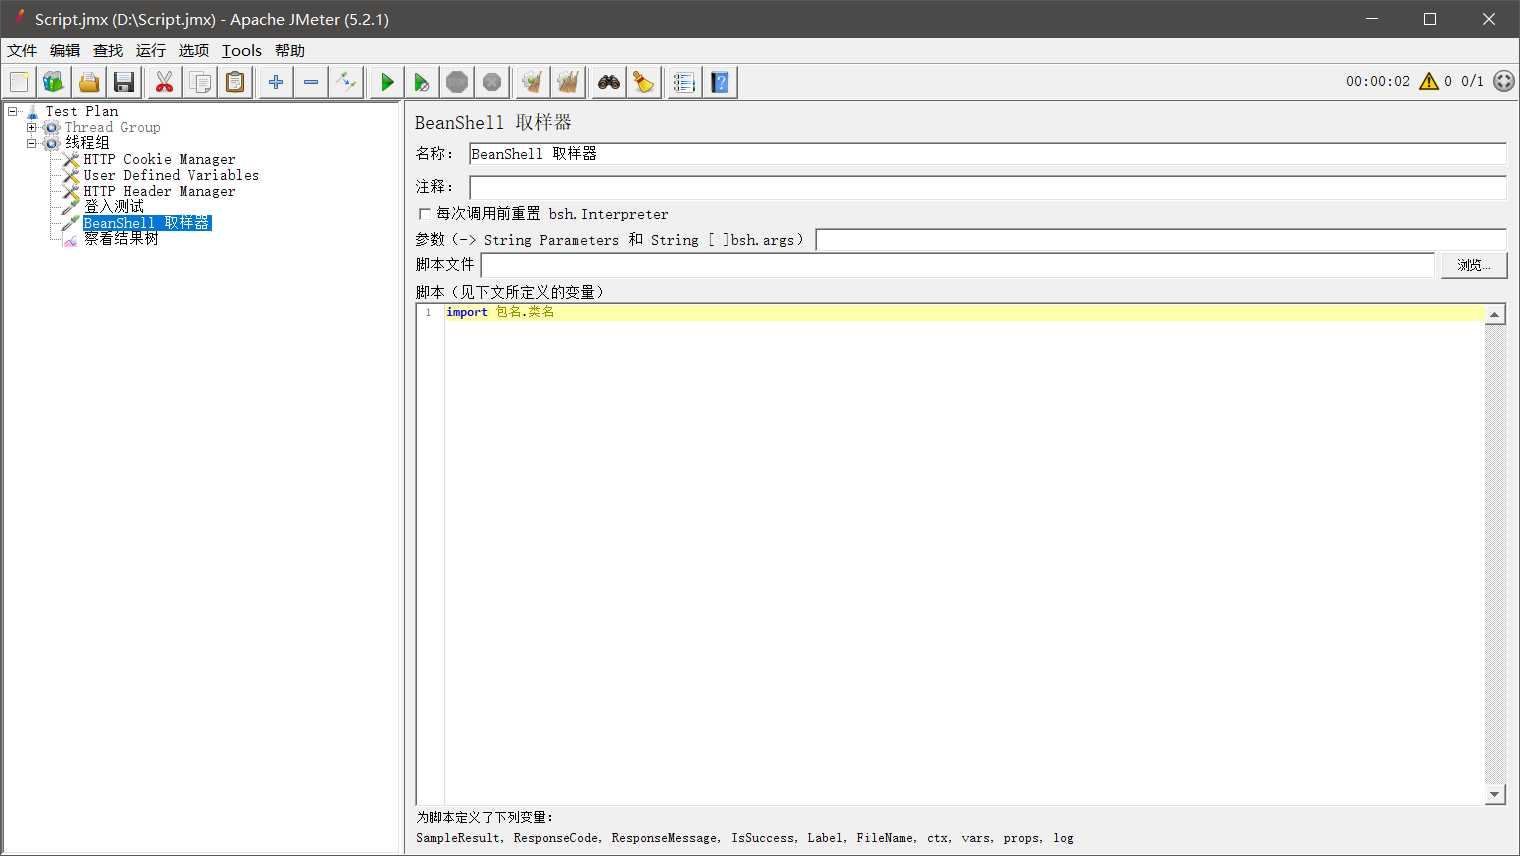This screenshot has width=1520, height=856.
Task: Open the 查找 menu
Action: (108, 50)
